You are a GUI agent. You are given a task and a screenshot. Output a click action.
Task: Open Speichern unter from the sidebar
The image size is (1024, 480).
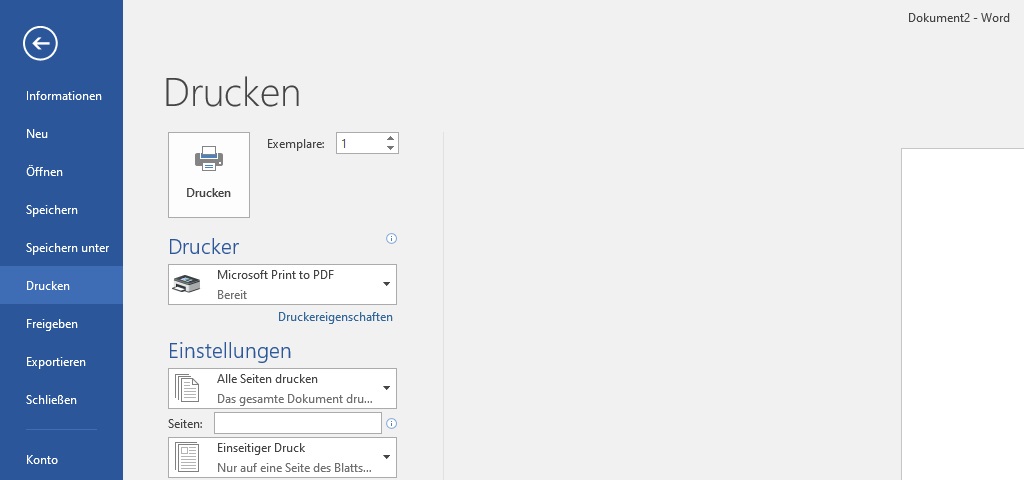(x=67, y=248)
